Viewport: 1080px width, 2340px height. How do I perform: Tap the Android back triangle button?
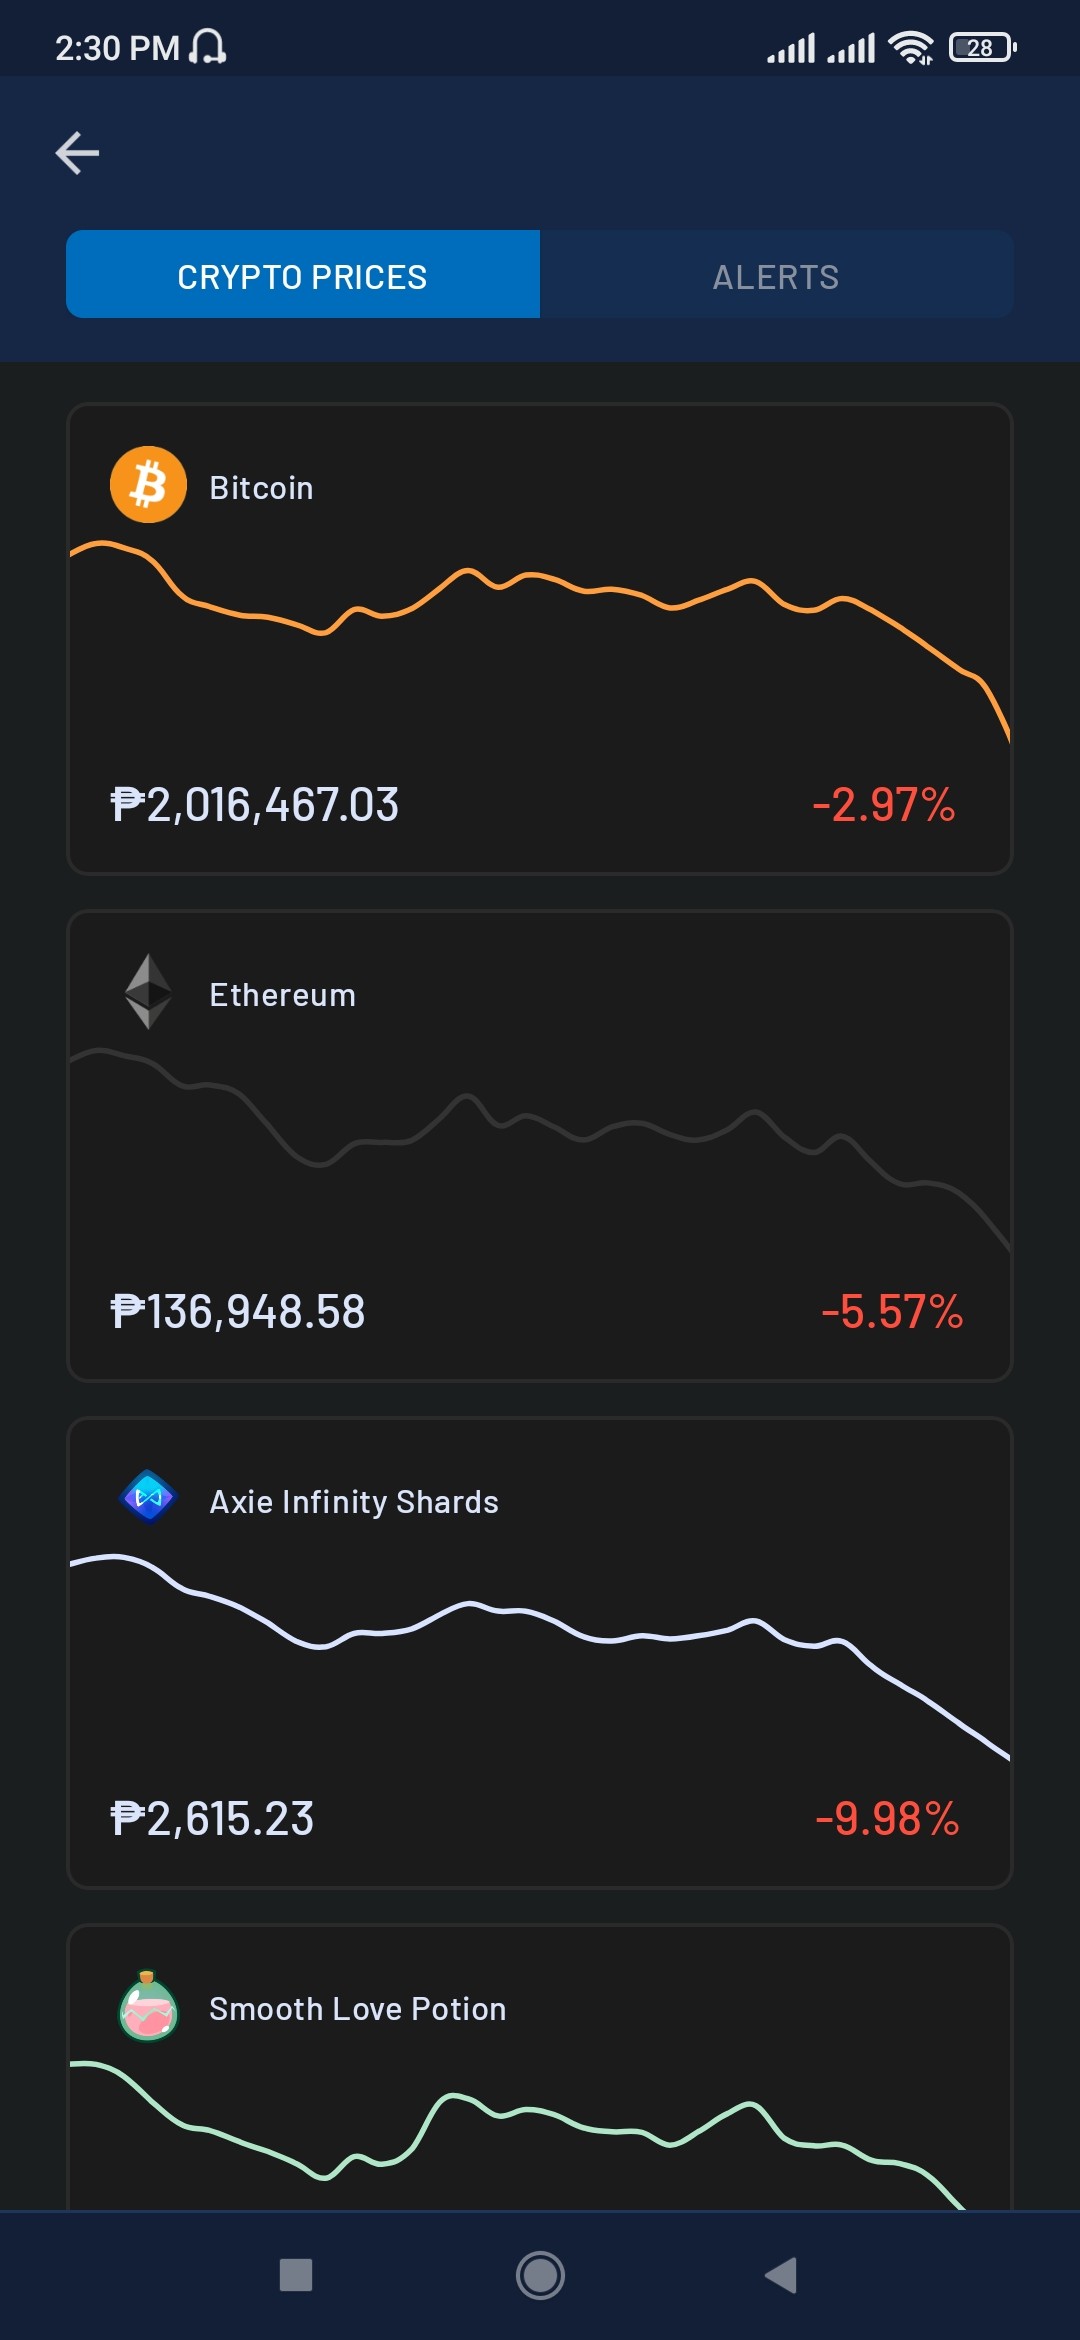coord(781,2275)
